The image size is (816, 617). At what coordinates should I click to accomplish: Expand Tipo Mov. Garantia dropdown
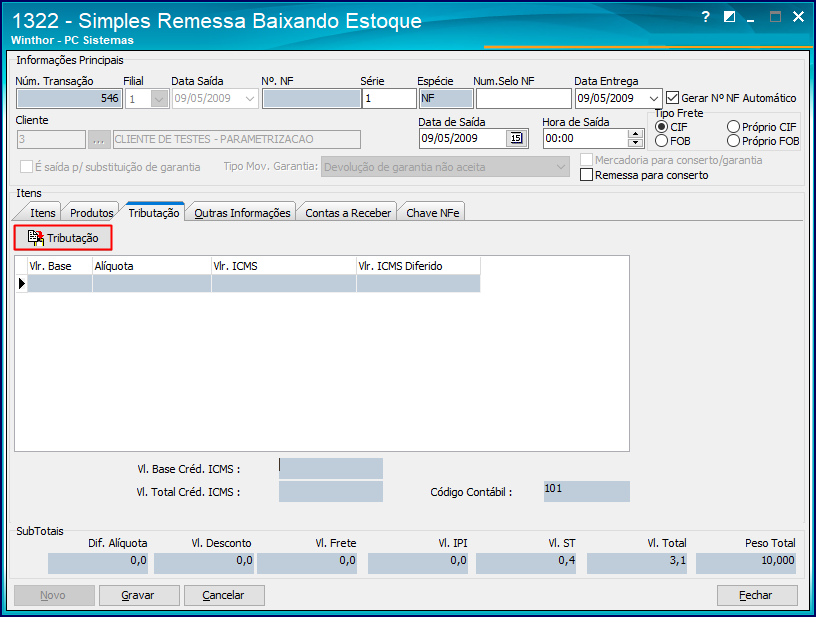pyautogui.click(x=560, y=167)
